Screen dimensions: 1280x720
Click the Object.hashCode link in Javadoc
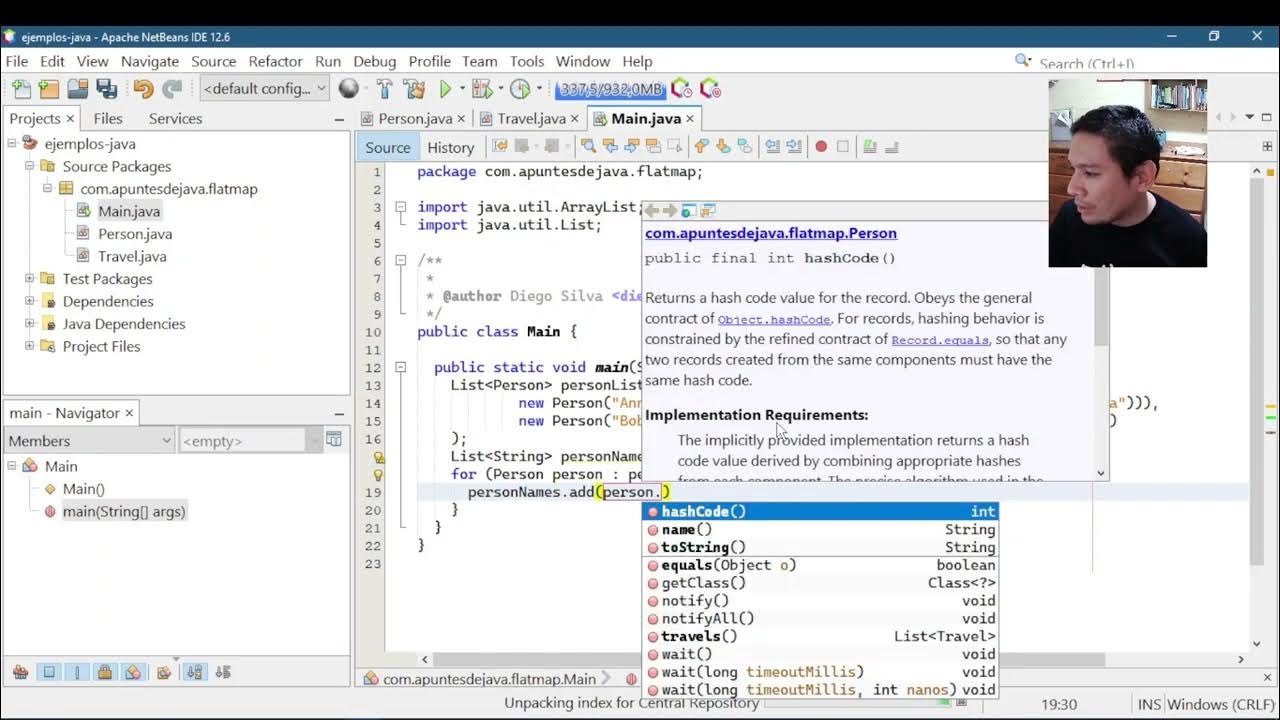(x=773, y=319)
